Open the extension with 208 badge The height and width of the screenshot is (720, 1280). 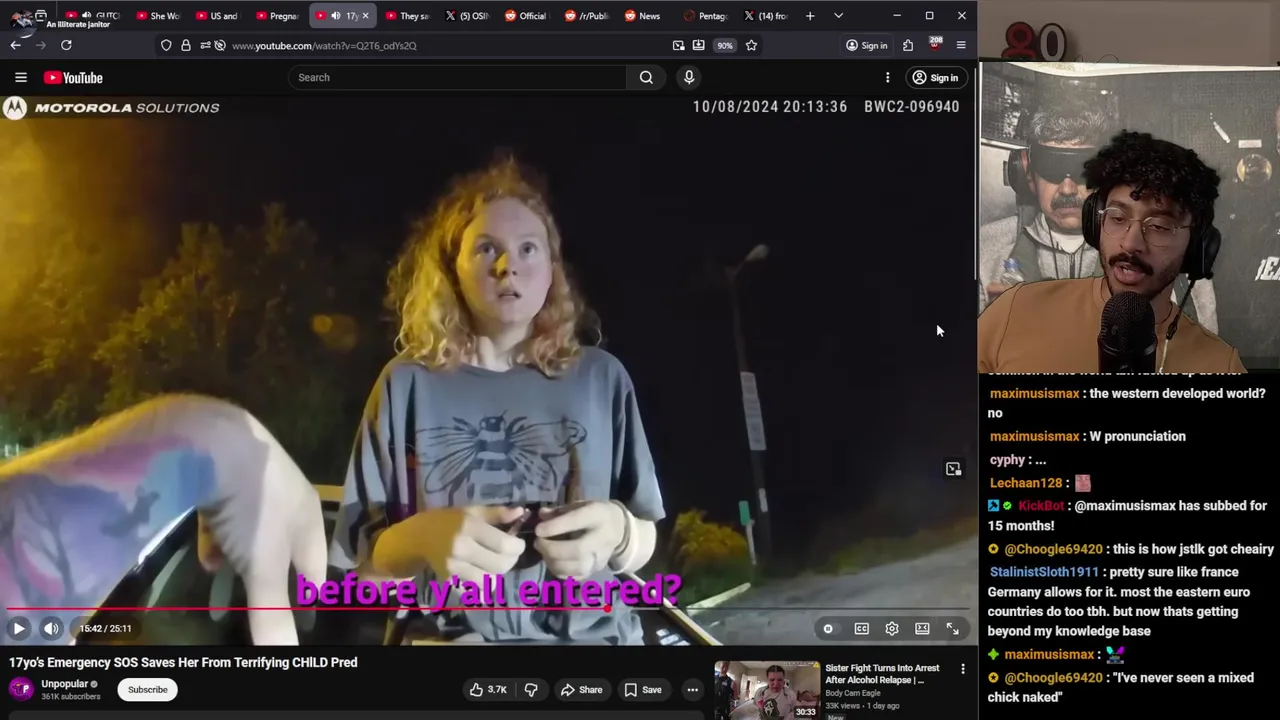click(934, 45)
